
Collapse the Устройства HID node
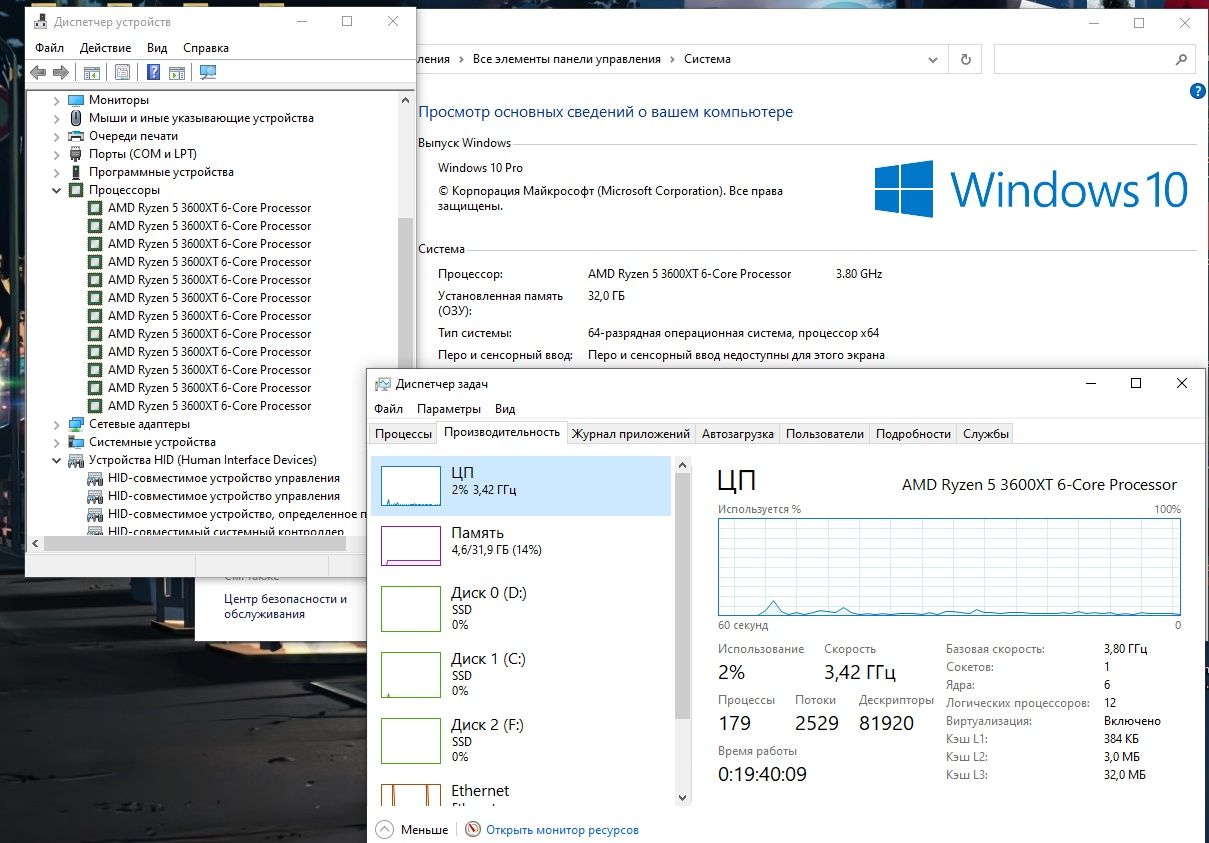coord(56,460)
